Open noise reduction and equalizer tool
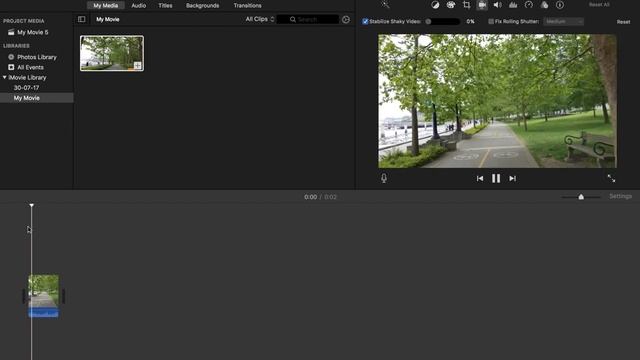The image size is (640, 360). click(x=513, y=5)
